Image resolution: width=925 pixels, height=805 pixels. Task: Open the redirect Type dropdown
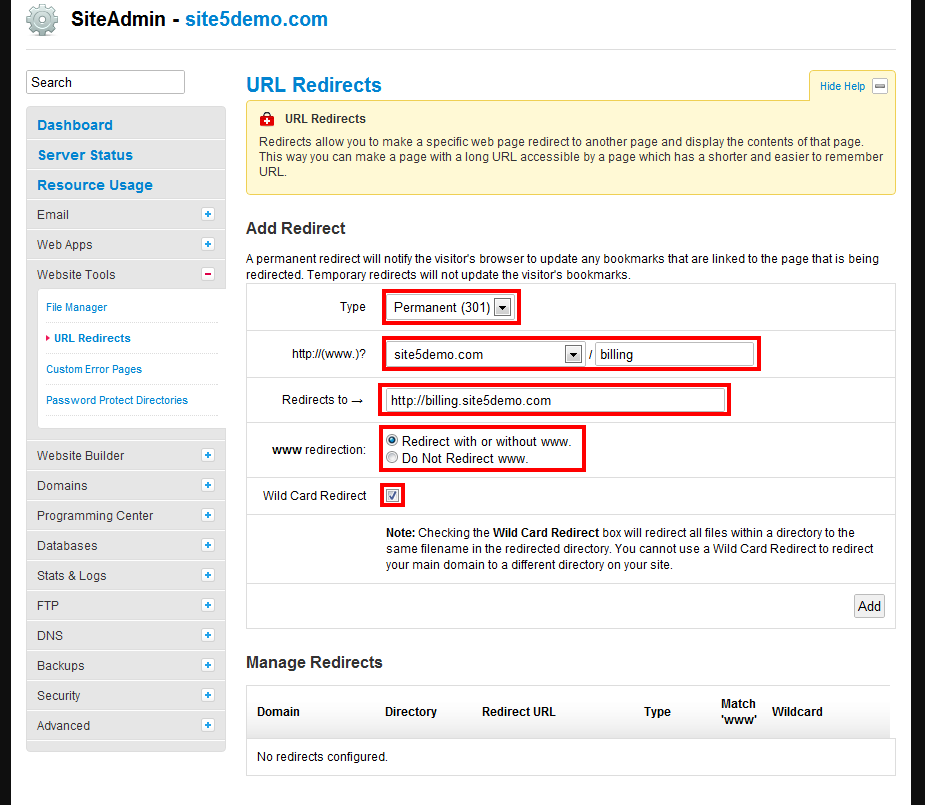[451, 307]
